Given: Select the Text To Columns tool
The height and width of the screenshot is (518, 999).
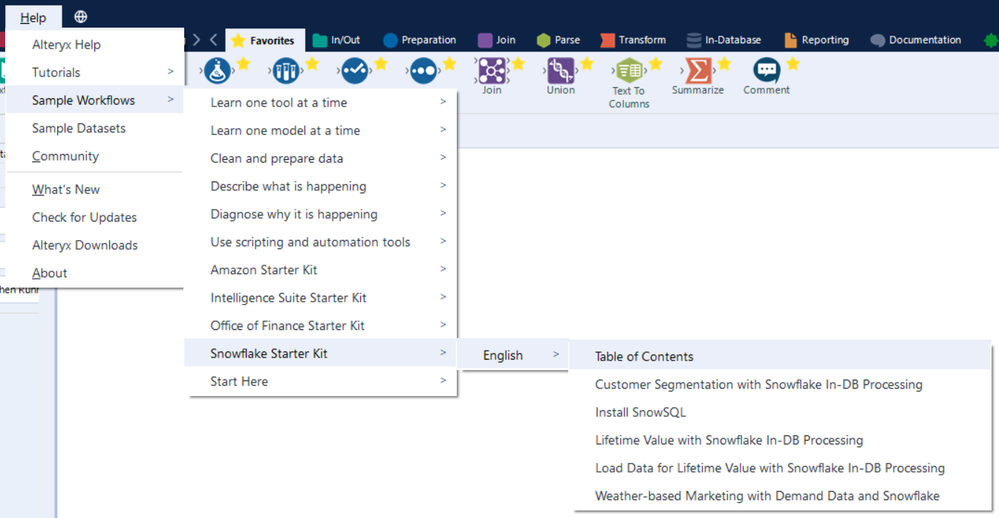Looking at the screenshot, I should pos(629,83).
